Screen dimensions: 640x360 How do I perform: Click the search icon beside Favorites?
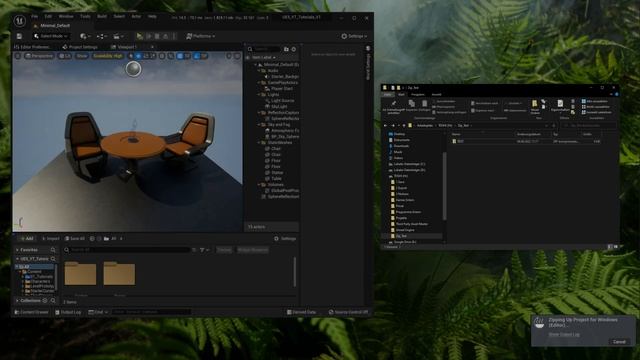coord(53,250)
